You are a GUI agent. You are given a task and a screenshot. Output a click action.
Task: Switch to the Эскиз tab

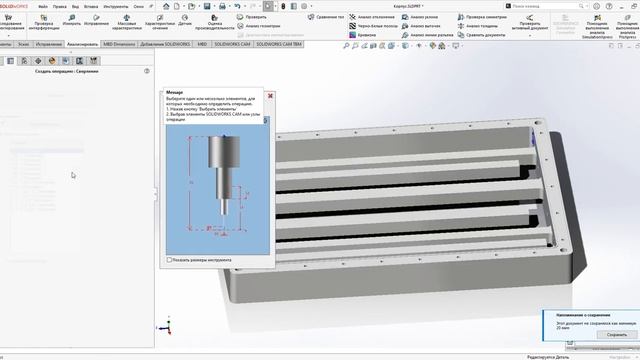23,44
